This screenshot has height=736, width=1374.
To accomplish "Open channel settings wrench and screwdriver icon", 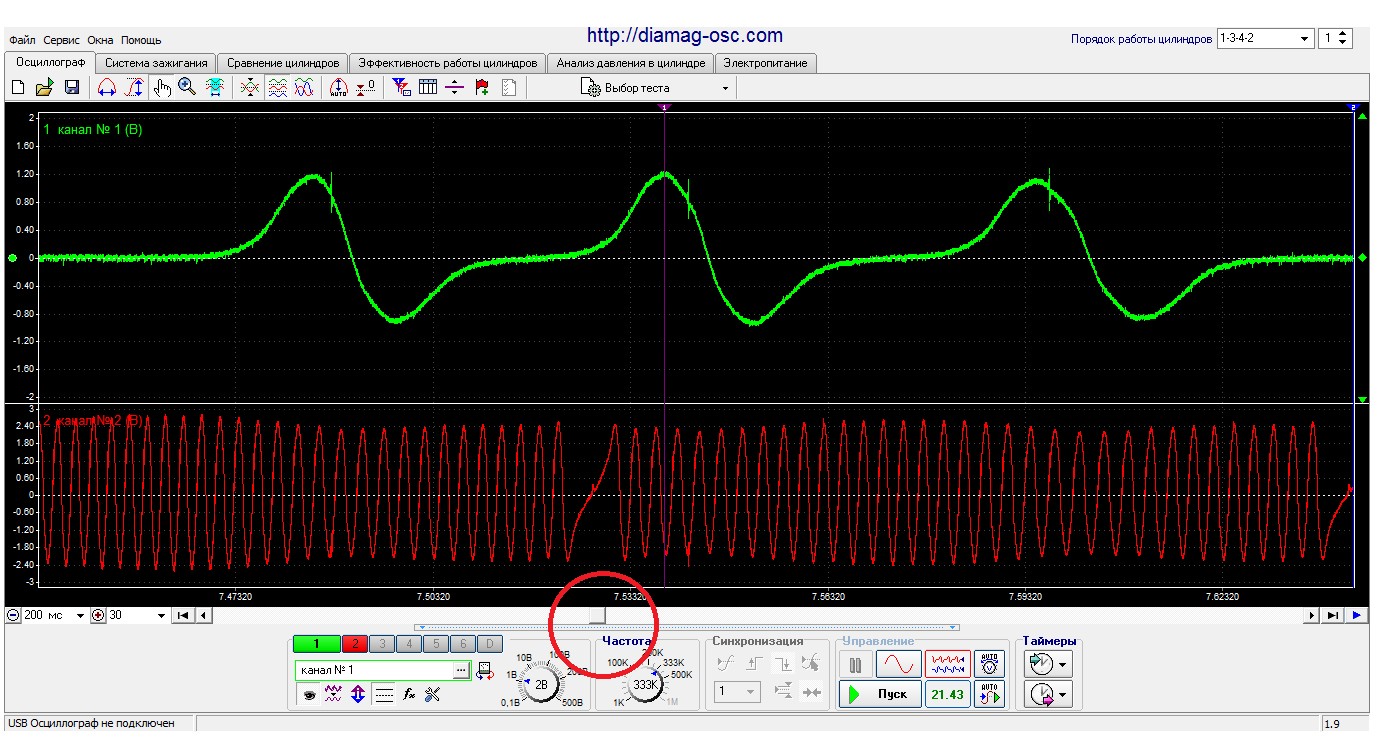I will (x=433, y=694).
